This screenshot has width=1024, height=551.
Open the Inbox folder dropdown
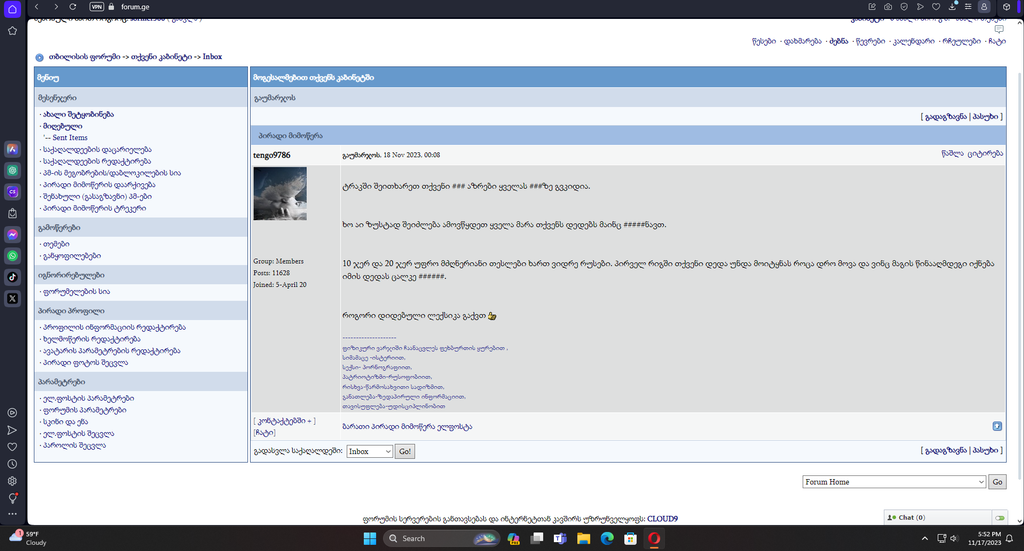tap(369, 452)
